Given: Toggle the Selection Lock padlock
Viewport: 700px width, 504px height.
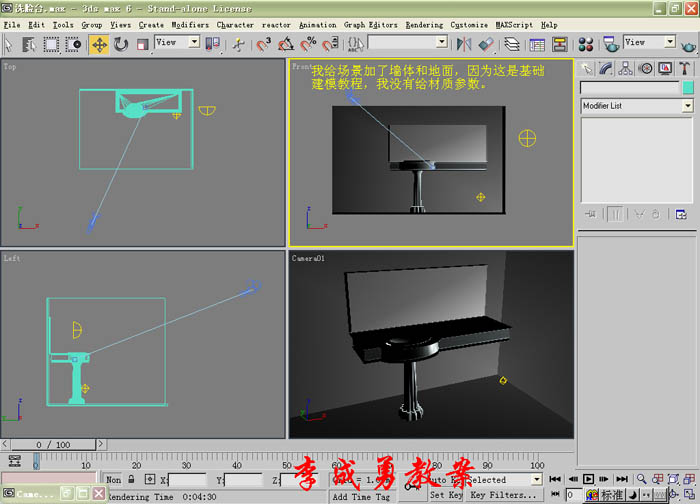Looking at the screenshot, I should tap(131, 479).
